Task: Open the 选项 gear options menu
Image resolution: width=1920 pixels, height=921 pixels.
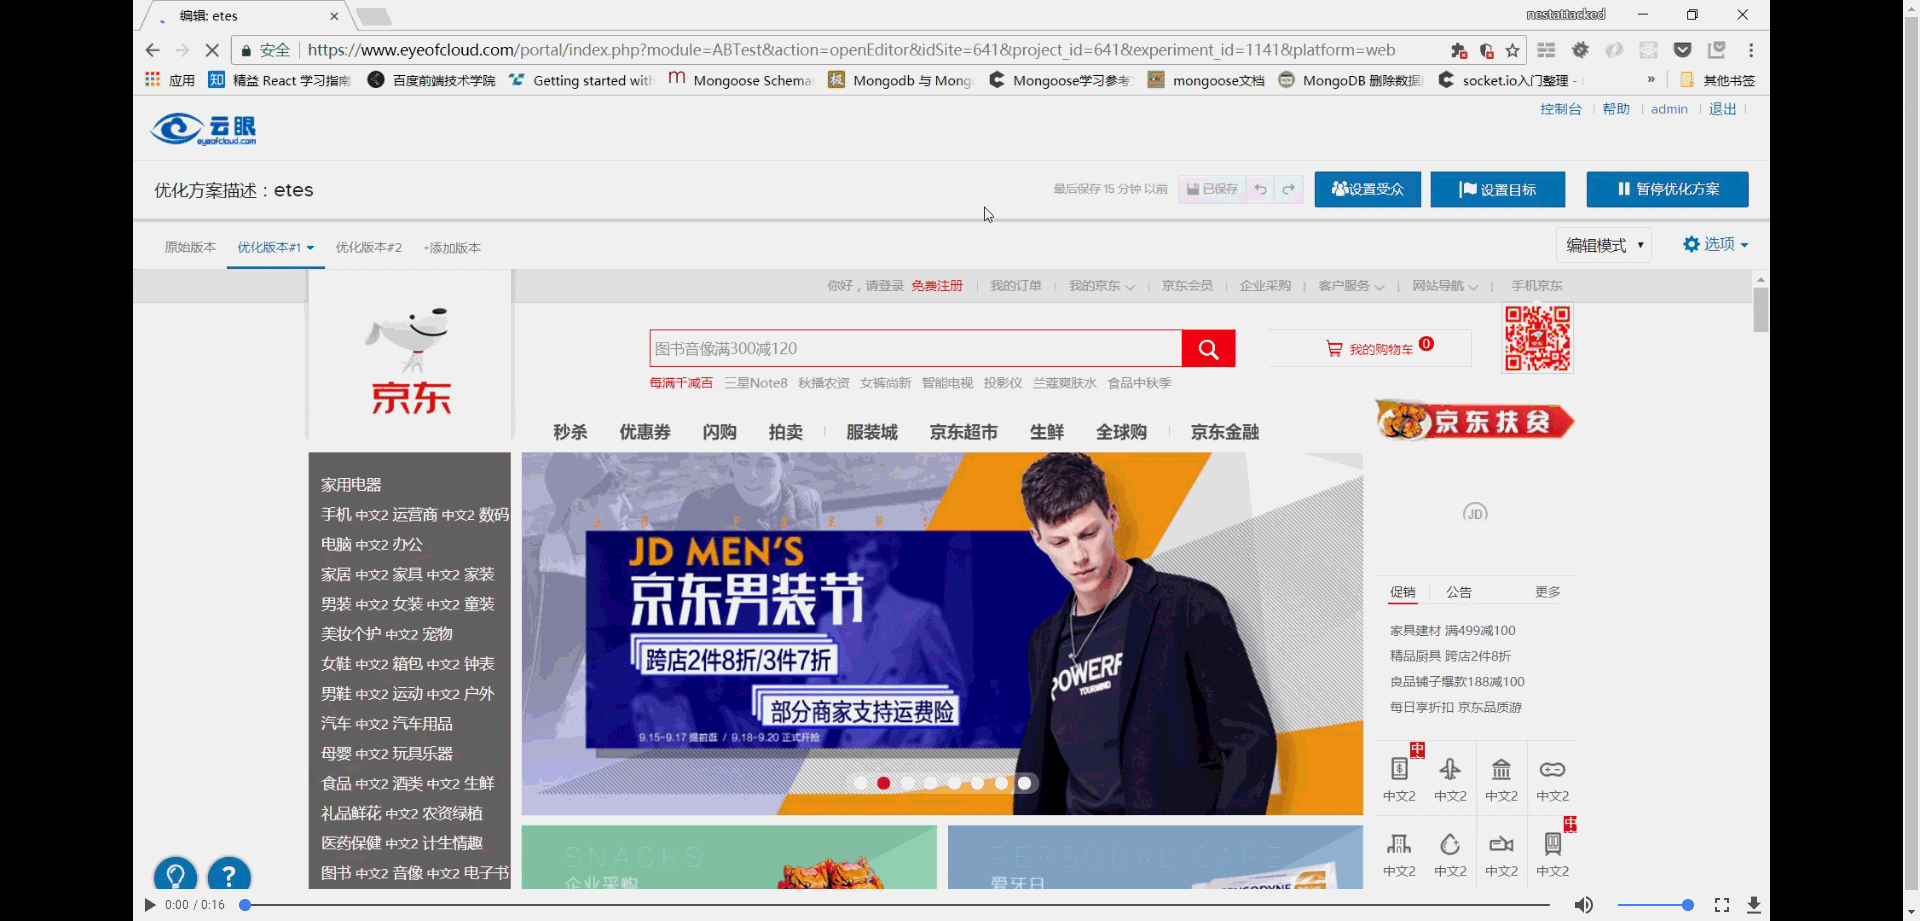Action: [1715, 244]
